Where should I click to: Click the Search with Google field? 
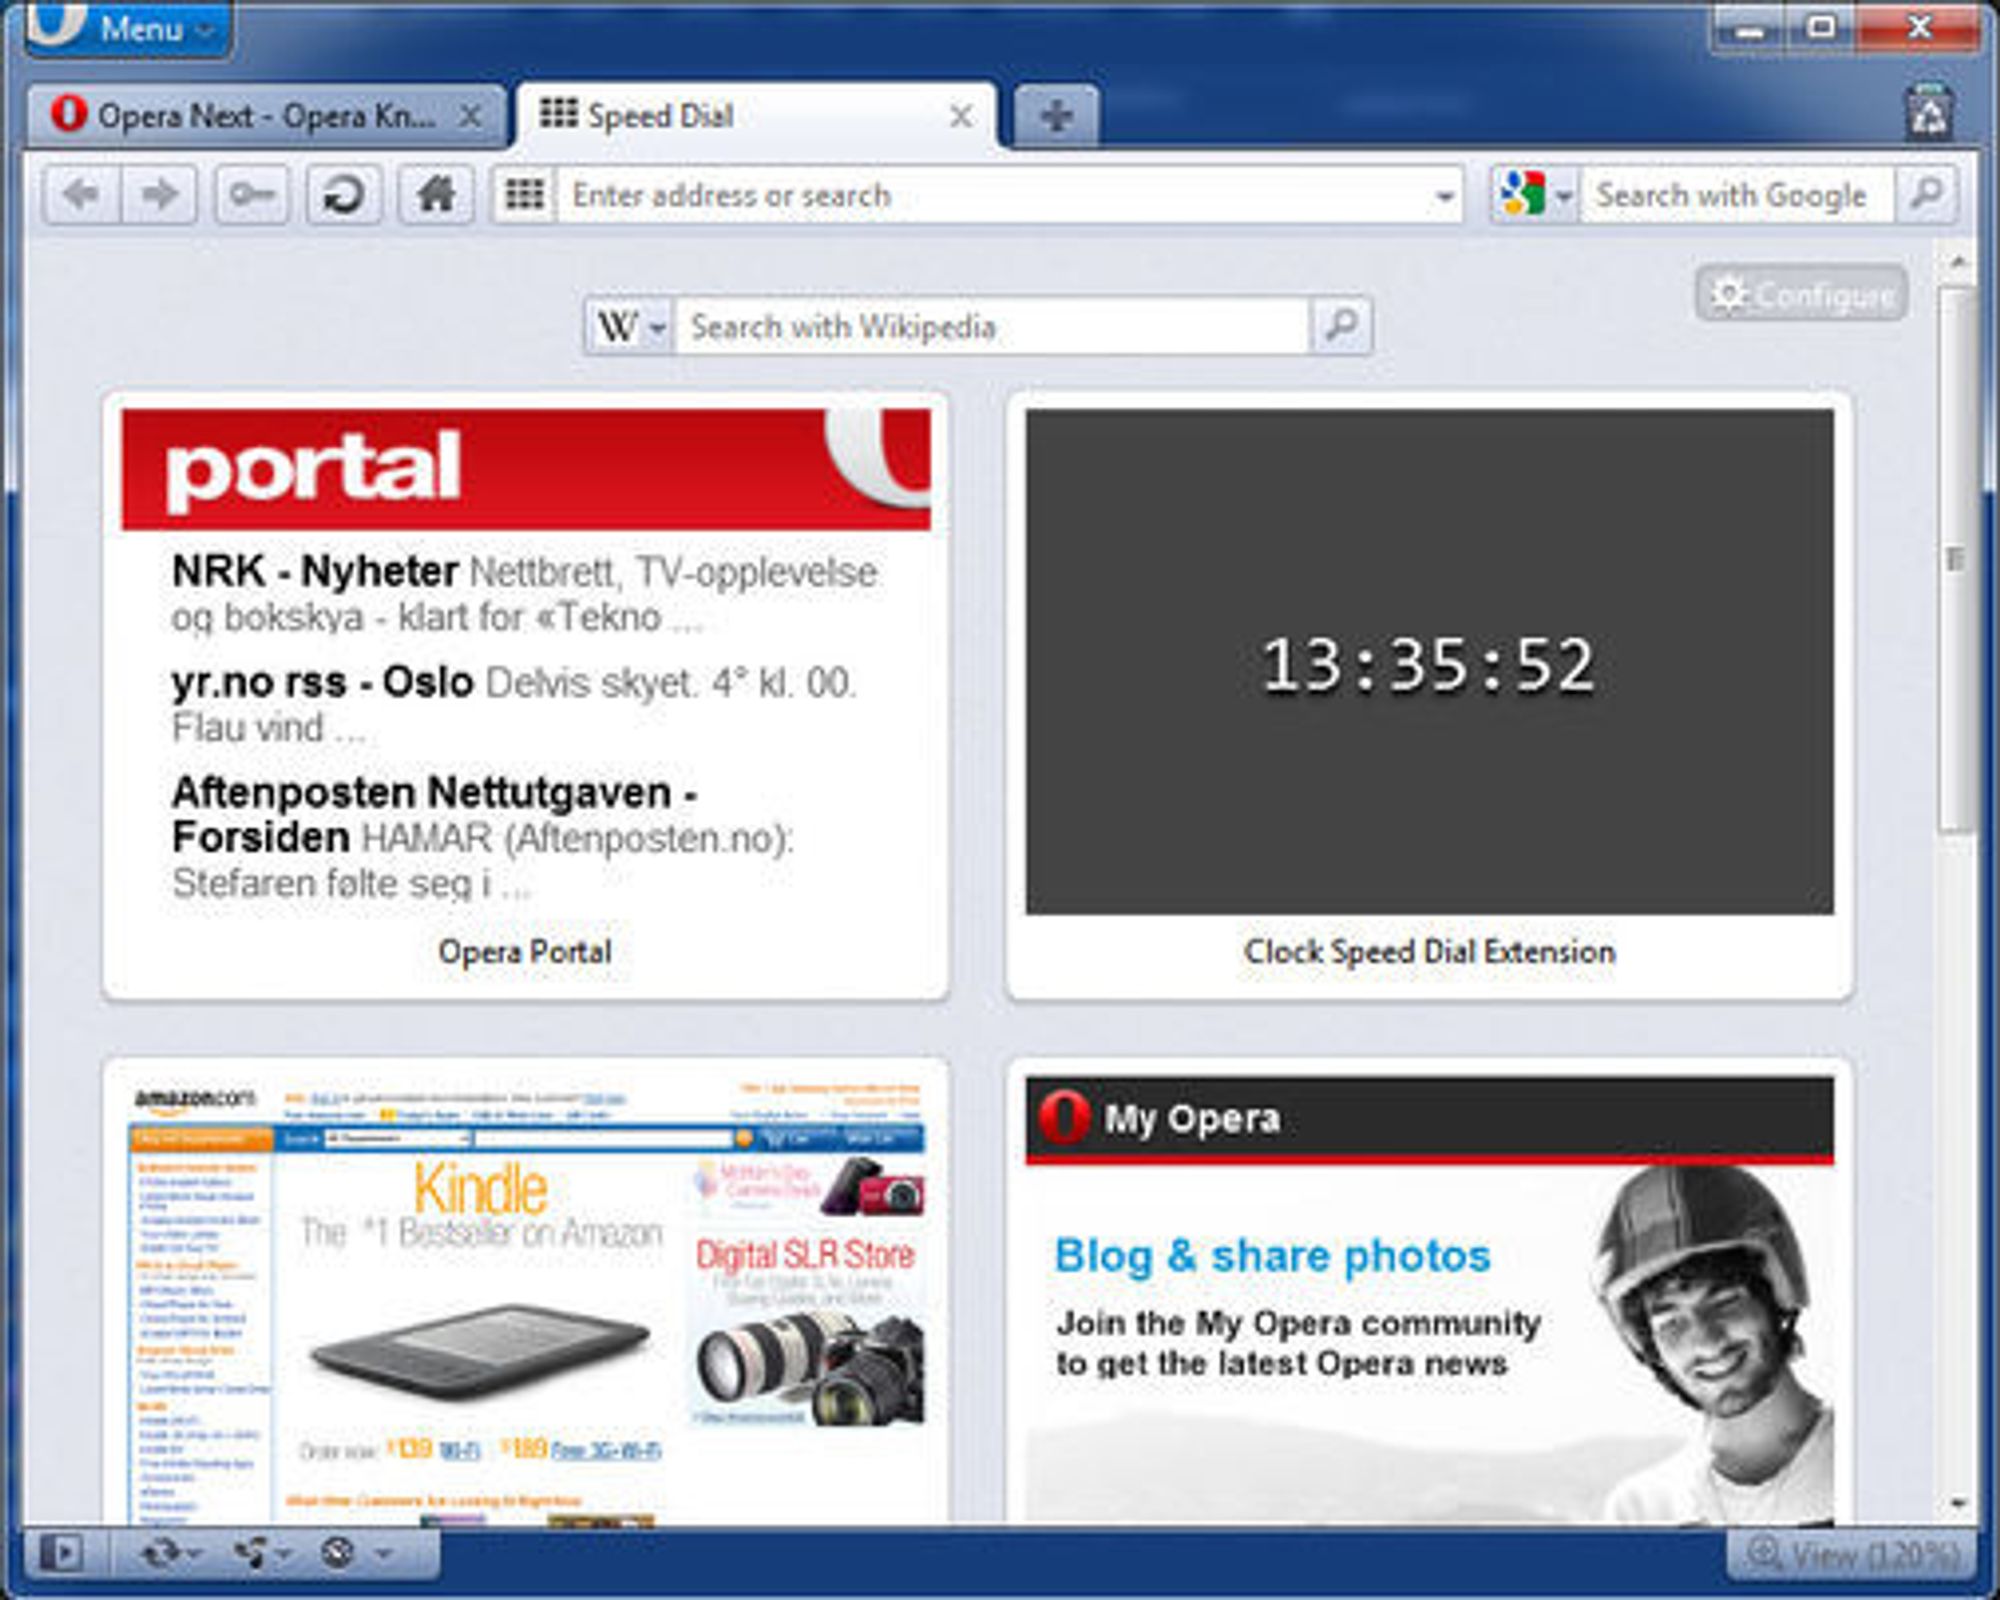click(x=1738, y=195)
